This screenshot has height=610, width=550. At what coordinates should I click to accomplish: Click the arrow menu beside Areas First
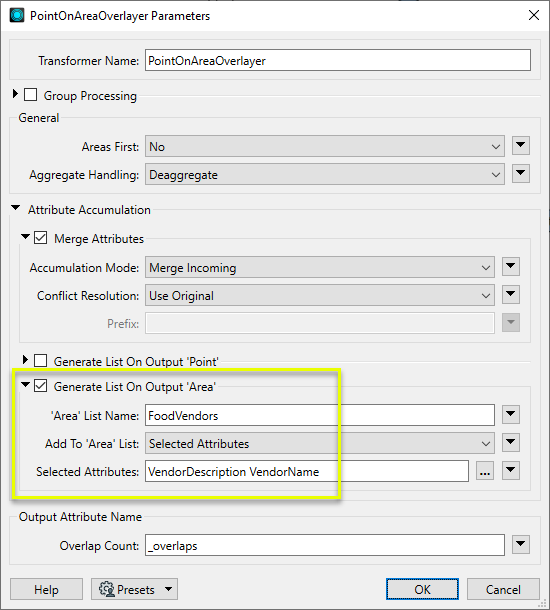click(520, 146)
